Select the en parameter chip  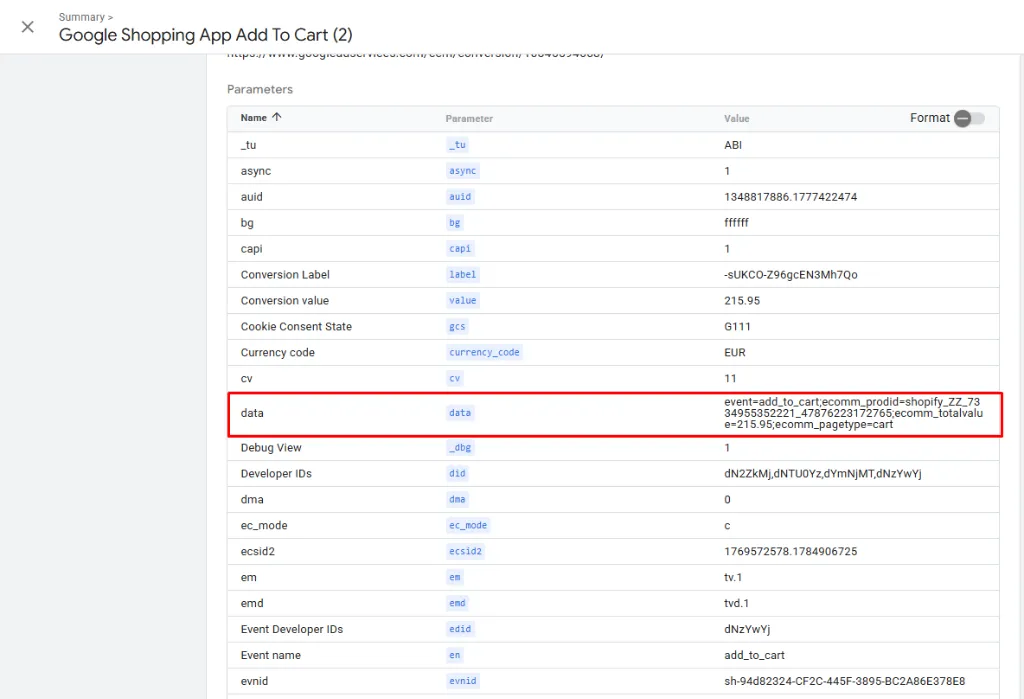tap(455, 655)
